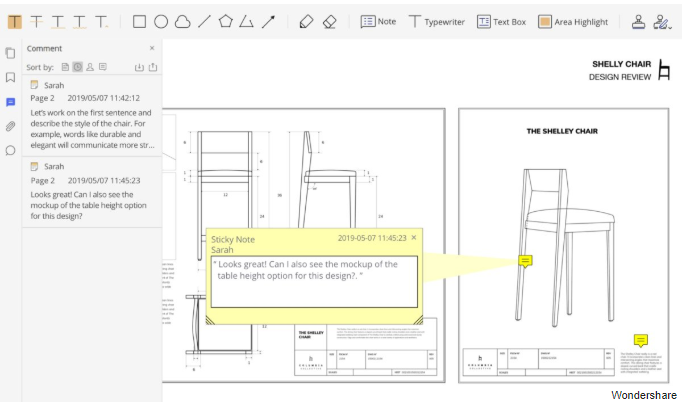Click the Sticky Note title label
Image resolution: width=682 pixels, height=410 pixels.
coord(233,239)
